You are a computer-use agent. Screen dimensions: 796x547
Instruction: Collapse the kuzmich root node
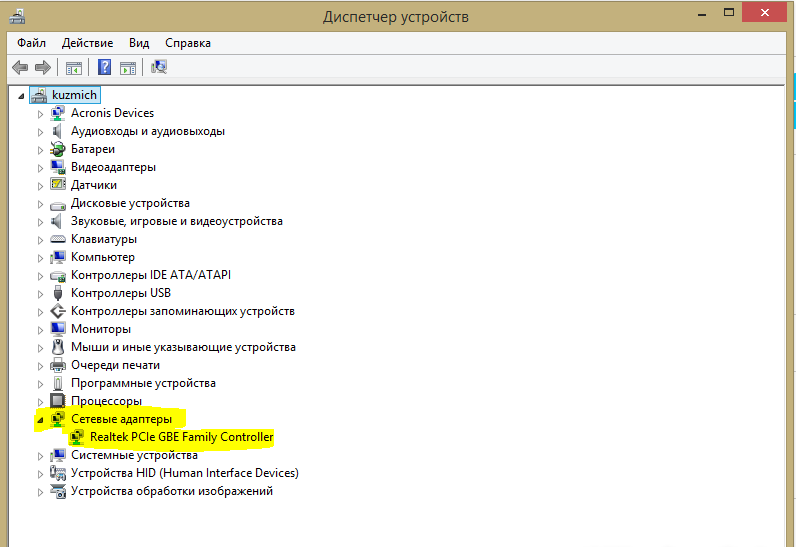point(21,96)
